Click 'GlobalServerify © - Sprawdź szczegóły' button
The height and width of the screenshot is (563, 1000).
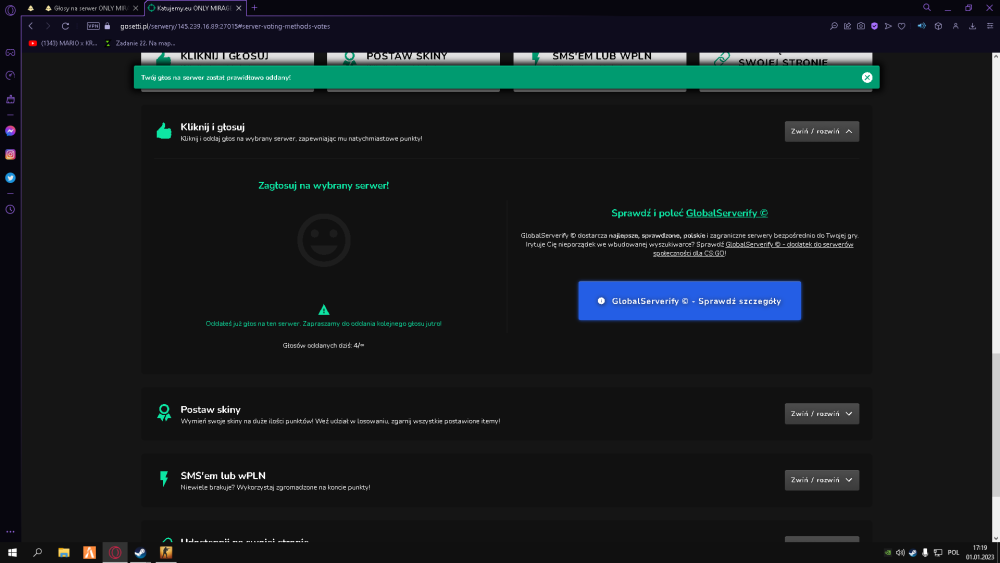(689, 301)
